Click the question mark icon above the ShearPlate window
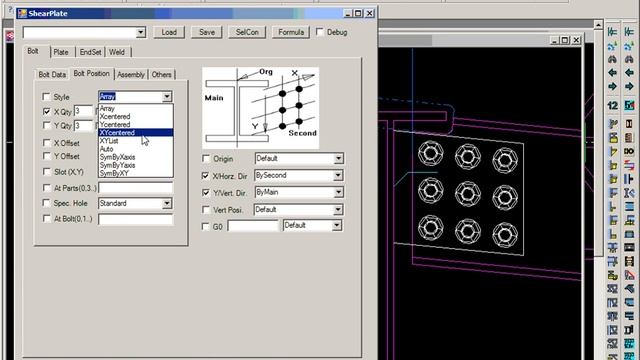The width and height of the screenshot is (640, 360). (x=11, y=9)
